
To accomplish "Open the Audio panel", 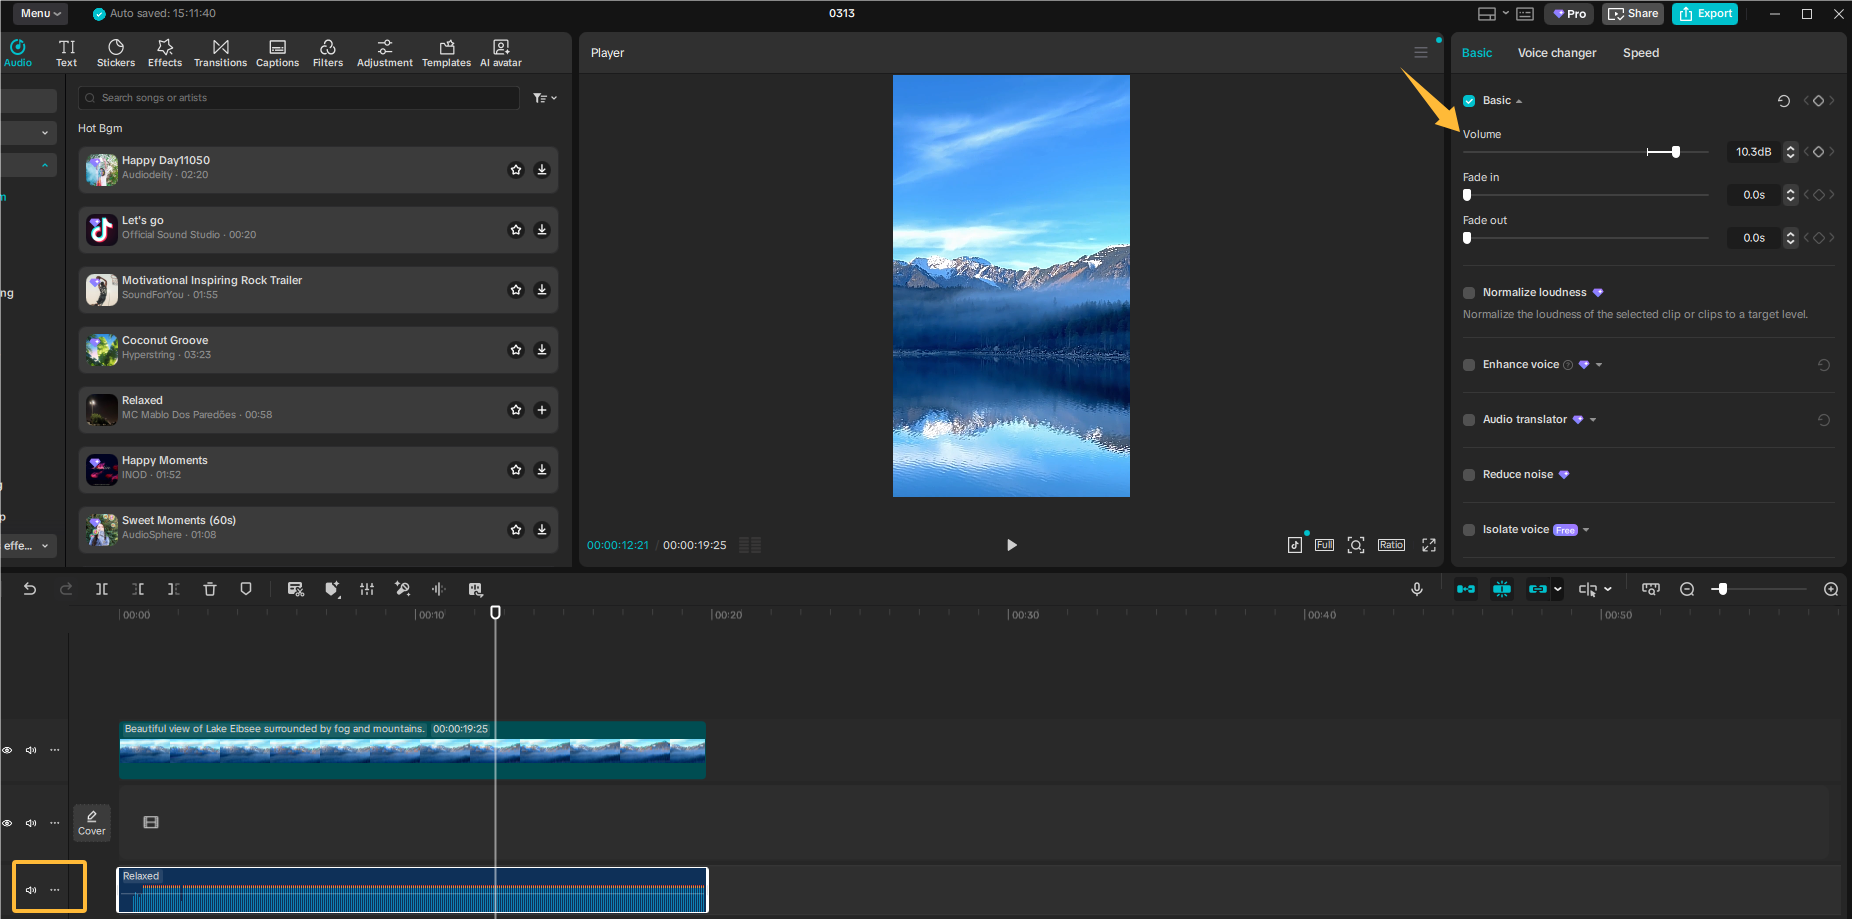I will 17,52.
